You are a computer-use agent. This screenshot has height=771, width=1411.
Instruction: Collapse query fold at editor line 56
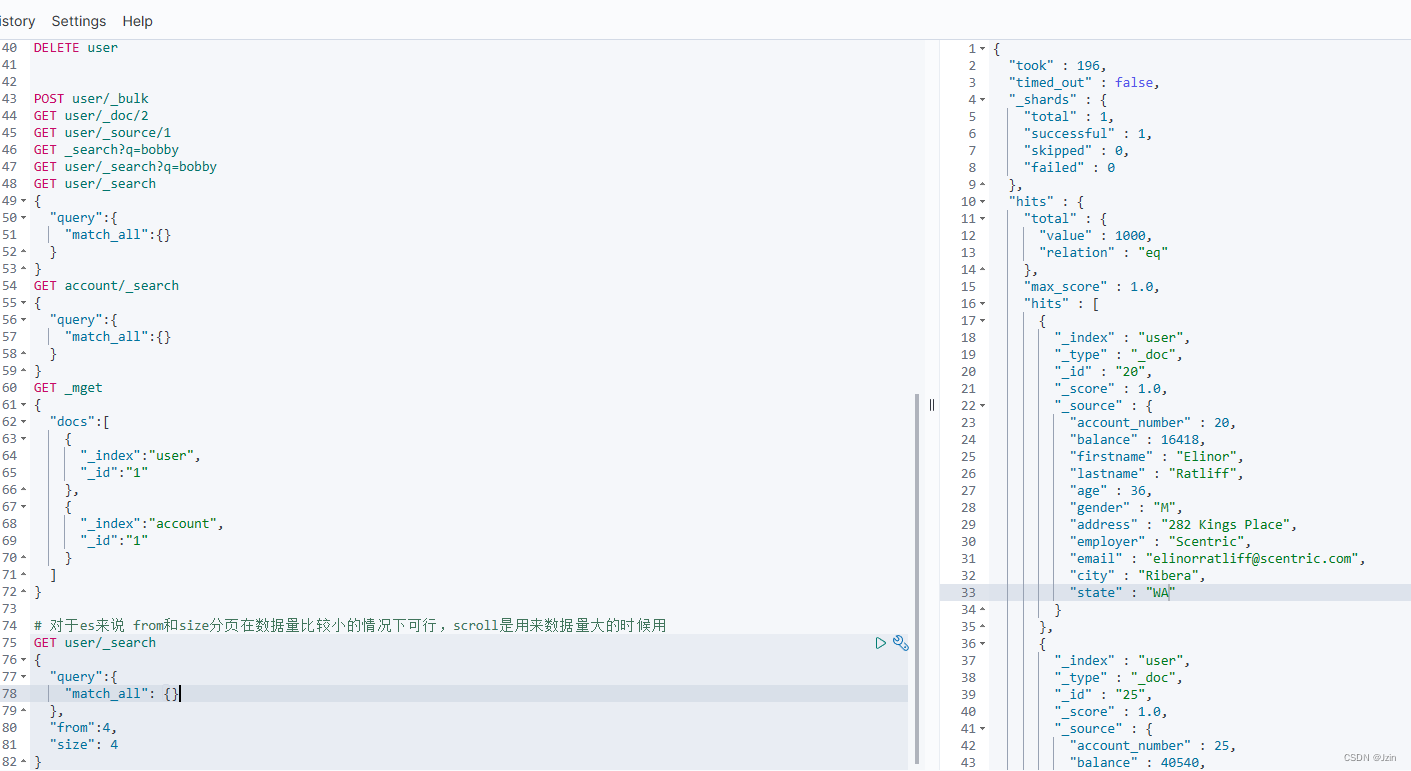24,320
